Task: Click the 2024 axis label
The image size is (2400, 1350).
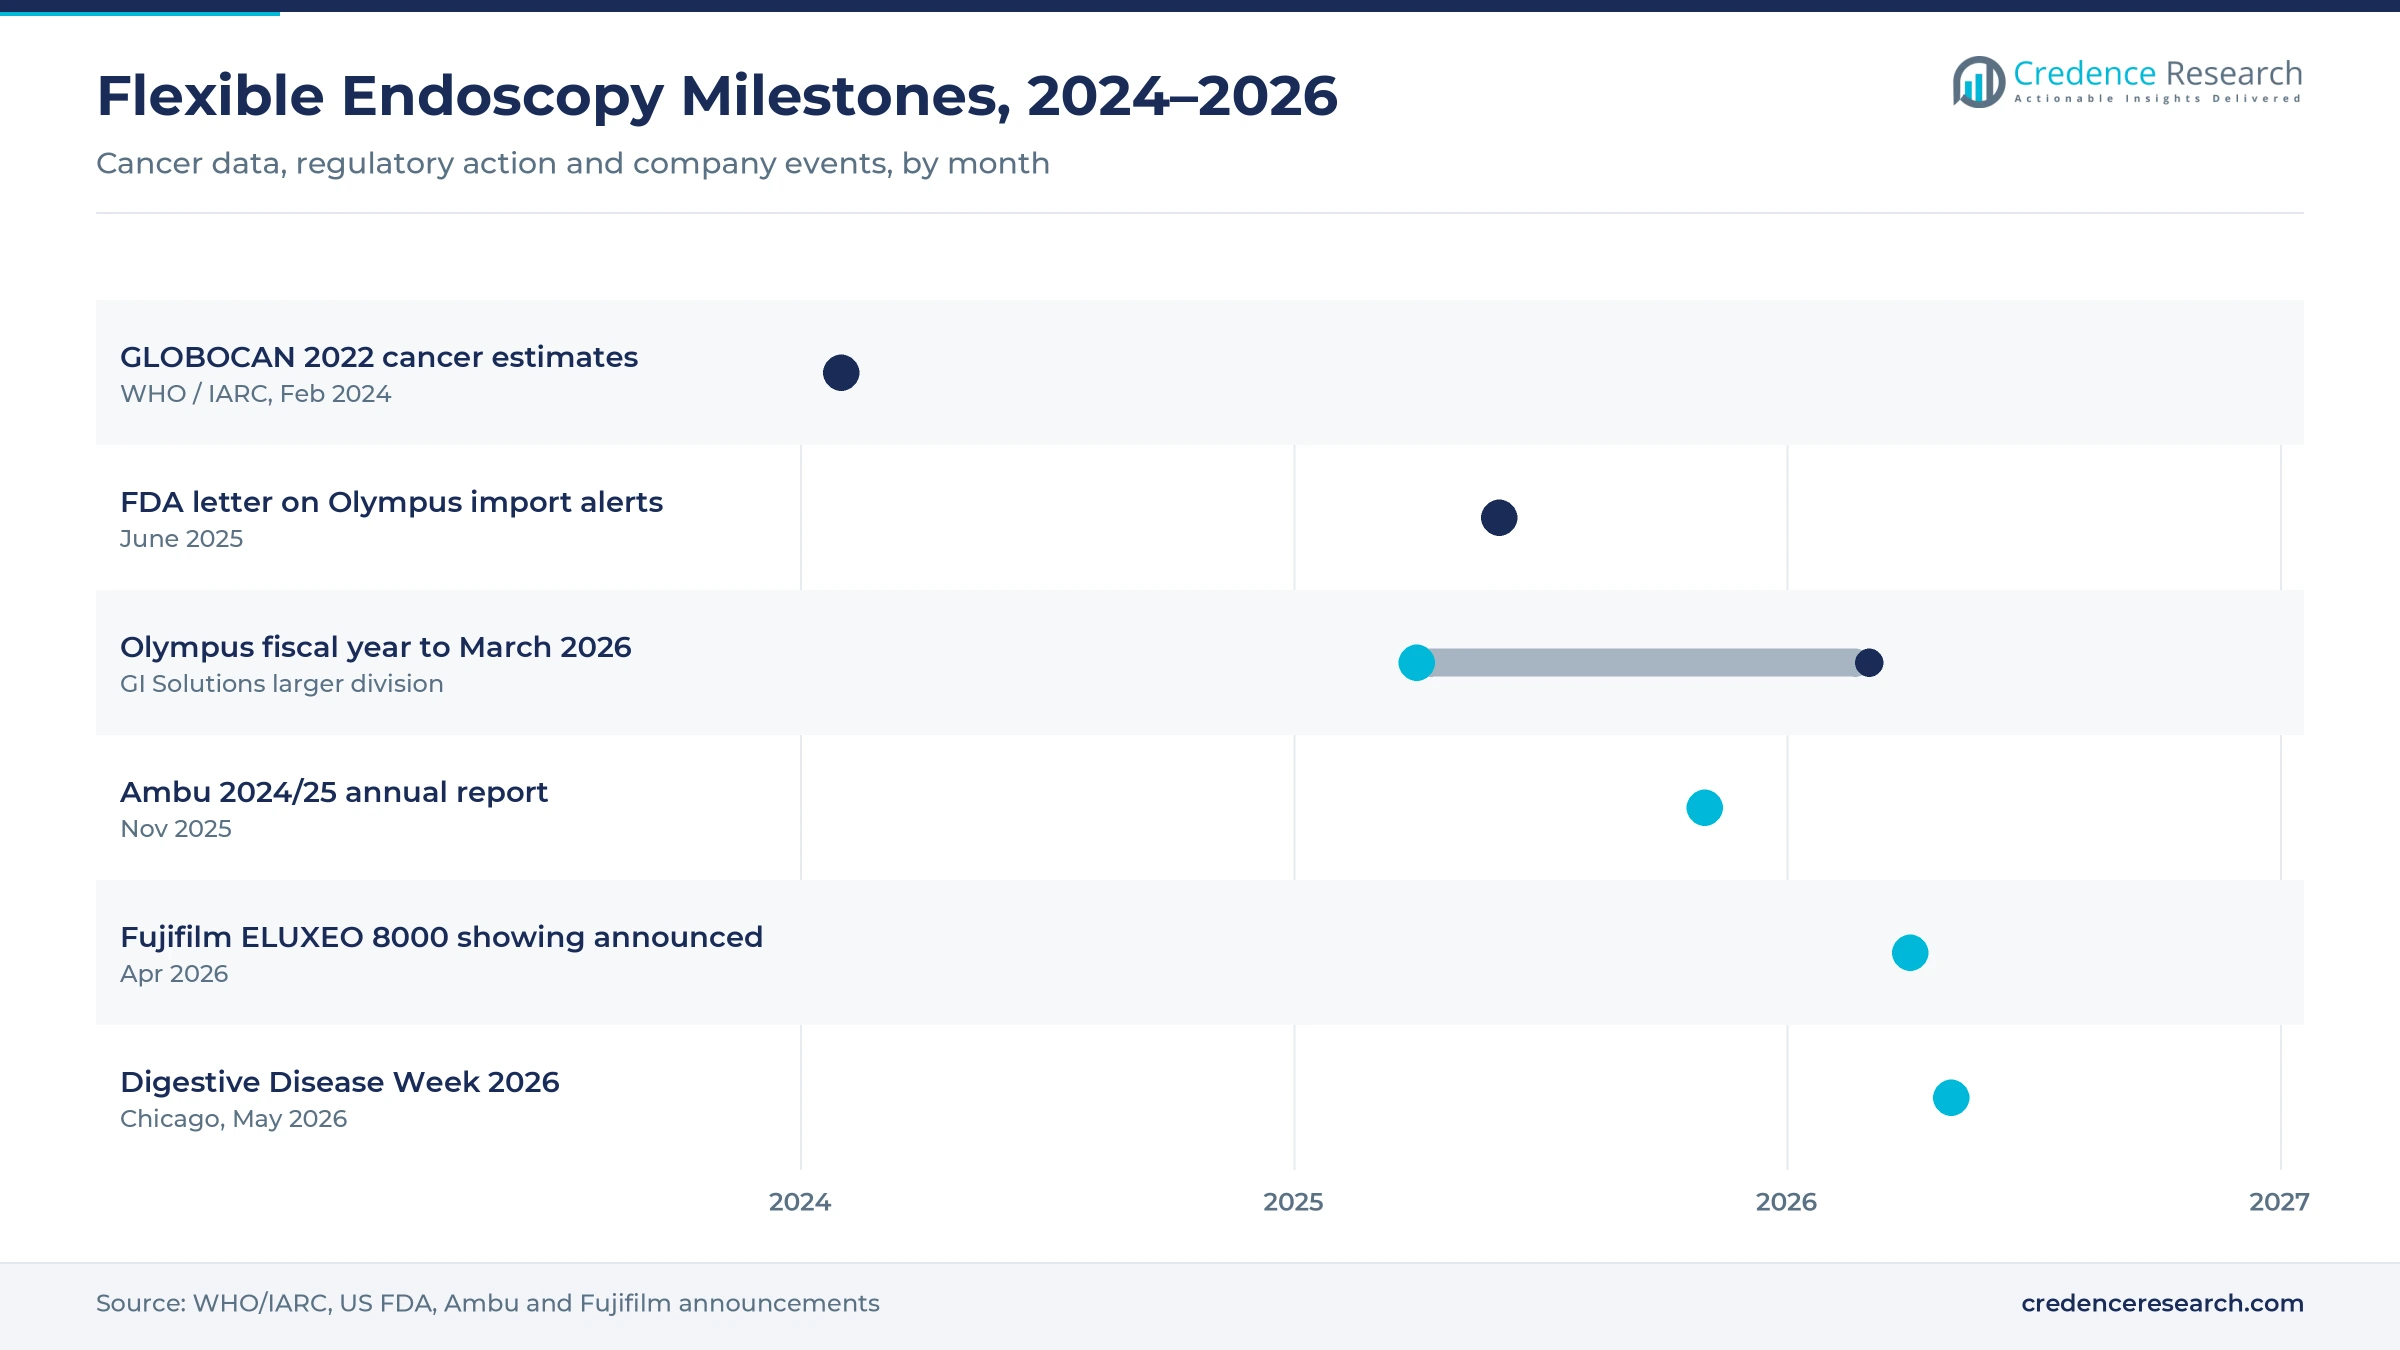Action: pos(800,1202)
